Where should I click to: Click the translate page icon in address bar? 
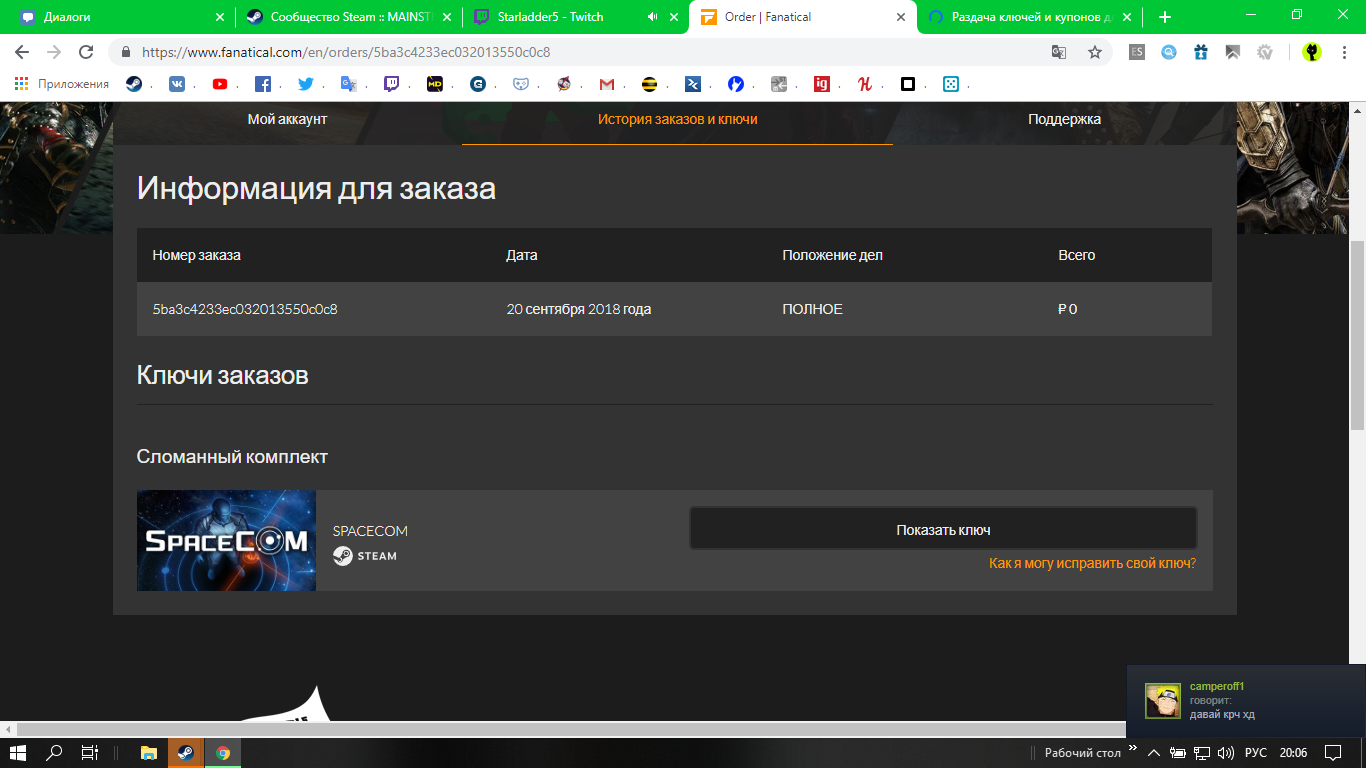pyautogui.click(x=1059, y=52)
